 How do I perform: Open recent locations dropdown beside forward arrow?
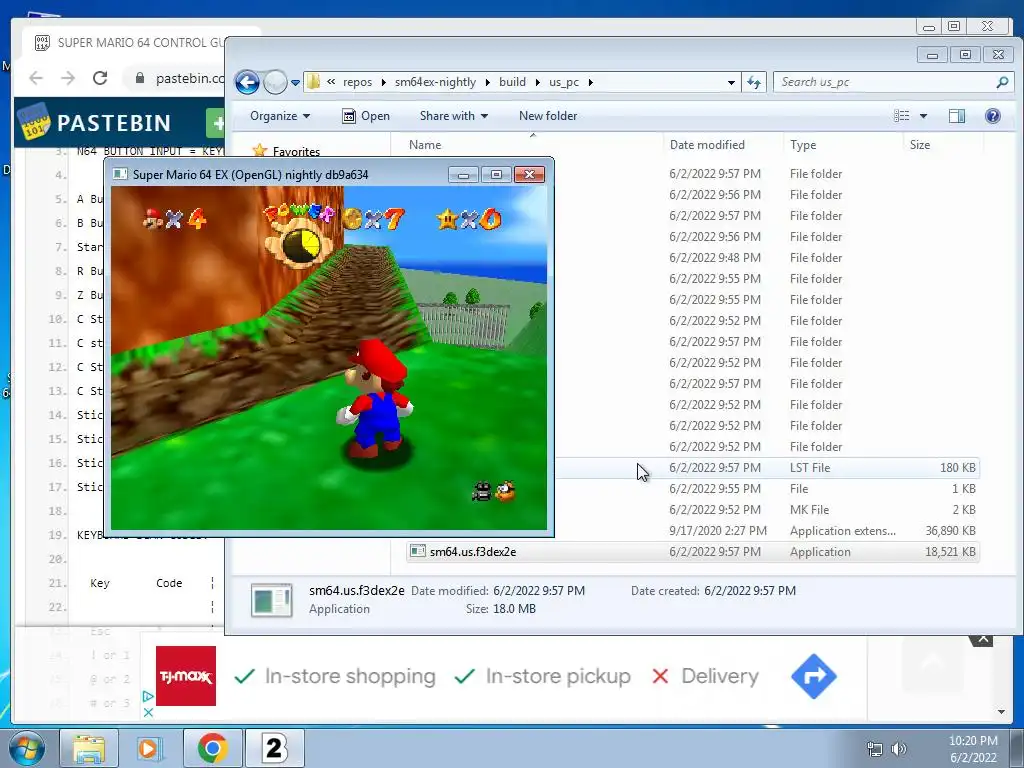click(x=295, y=83)
